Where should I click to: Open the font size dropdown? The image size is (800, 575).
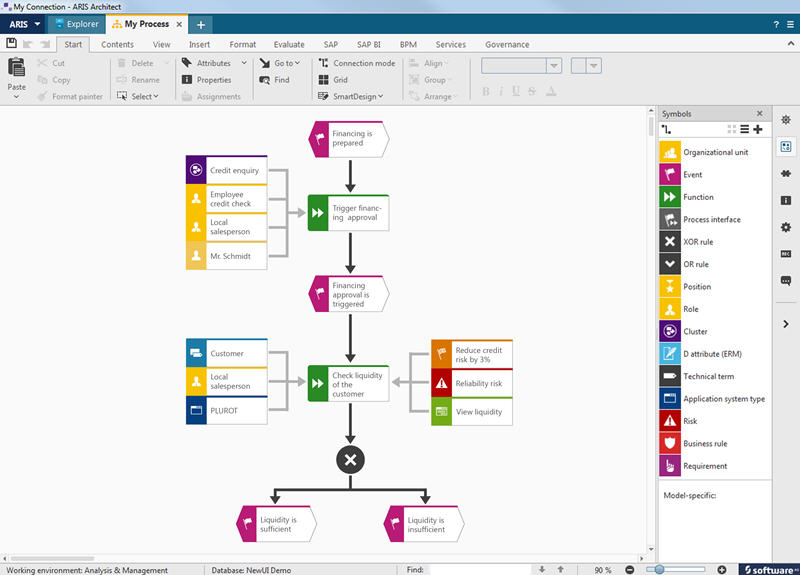[x=593, y=65]
